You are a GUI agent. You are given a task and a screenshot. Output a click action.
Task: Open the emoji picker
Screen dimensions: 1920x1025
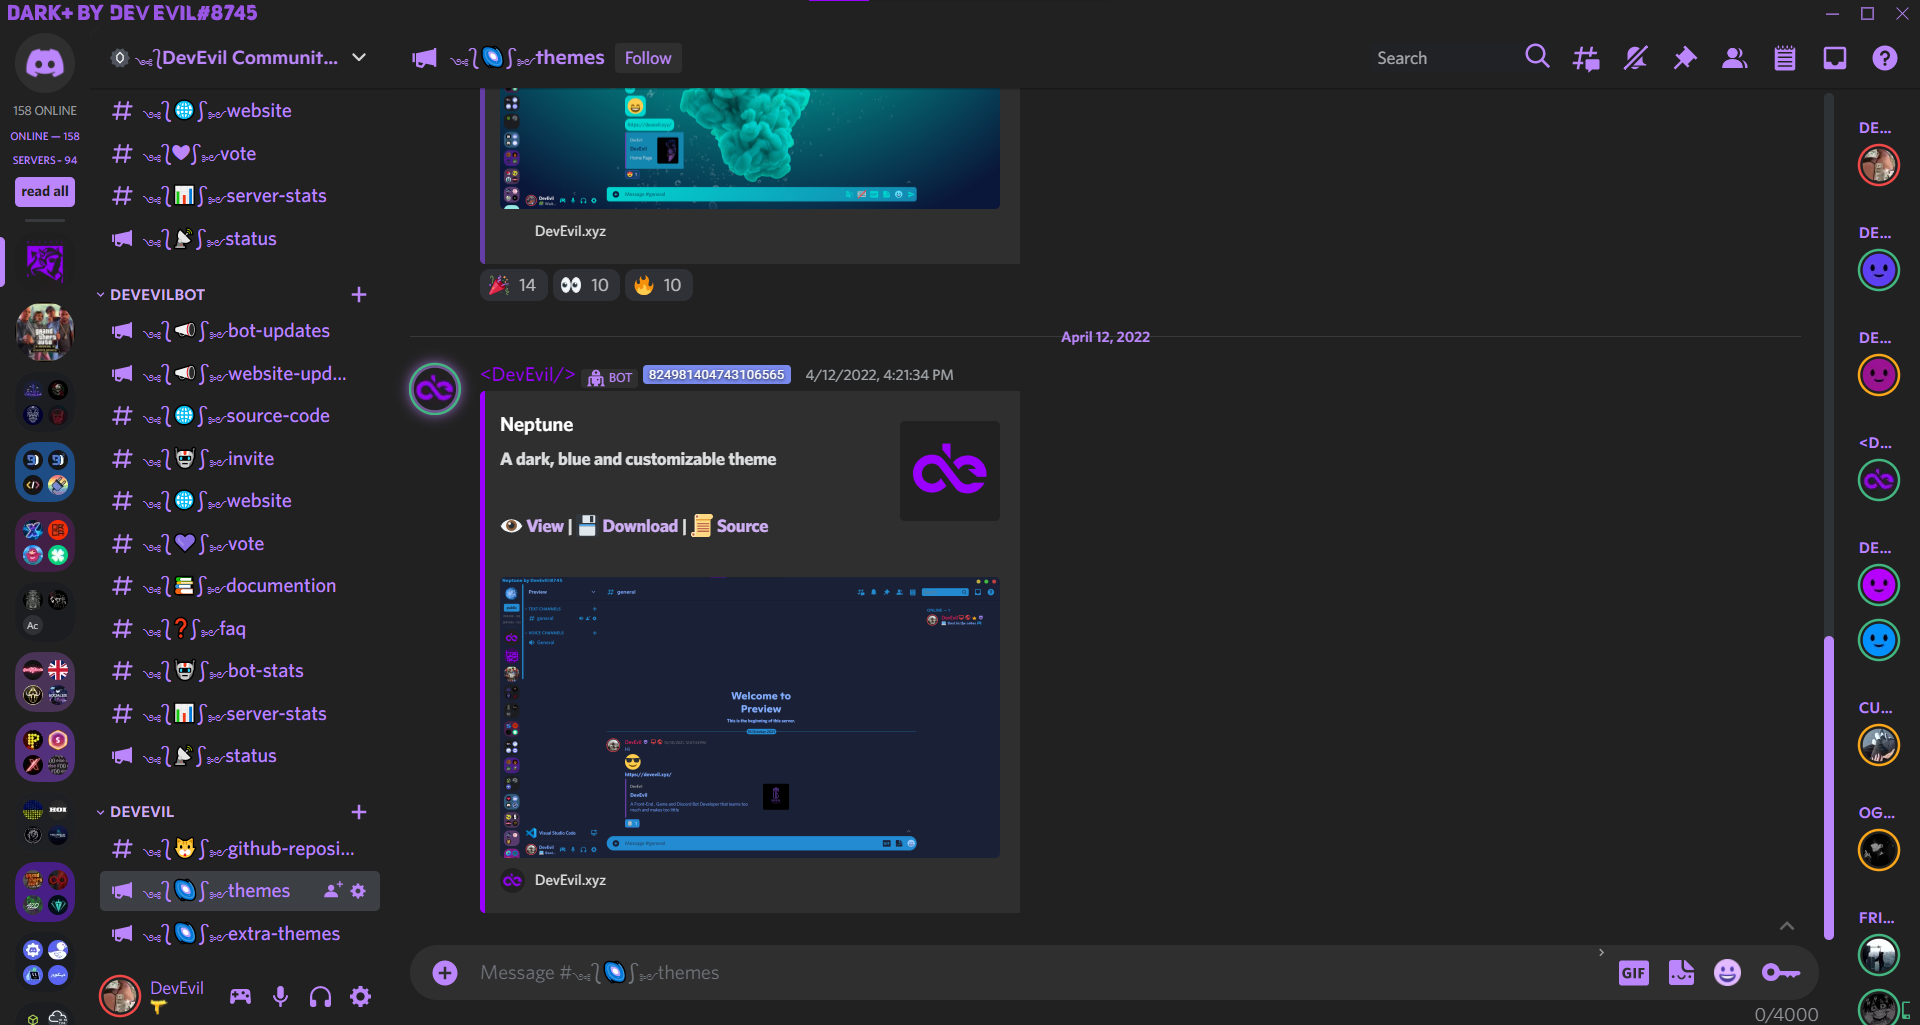[x=1727, y=972]
